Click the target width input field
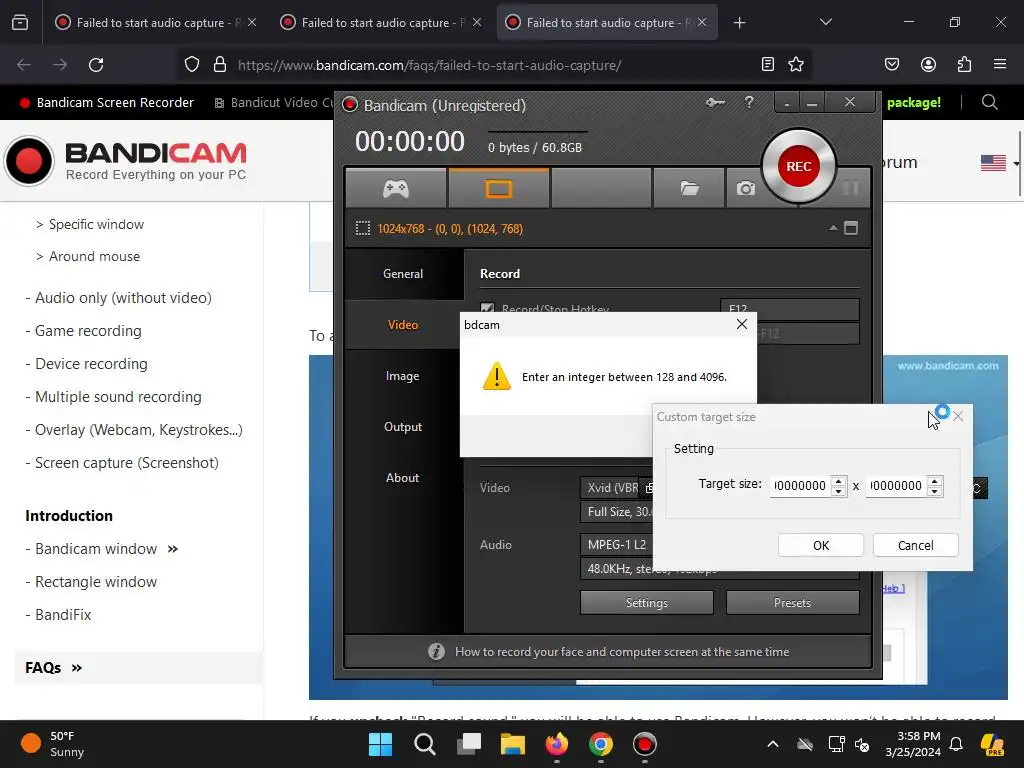Screen dimensions: 1024x768 800,486
